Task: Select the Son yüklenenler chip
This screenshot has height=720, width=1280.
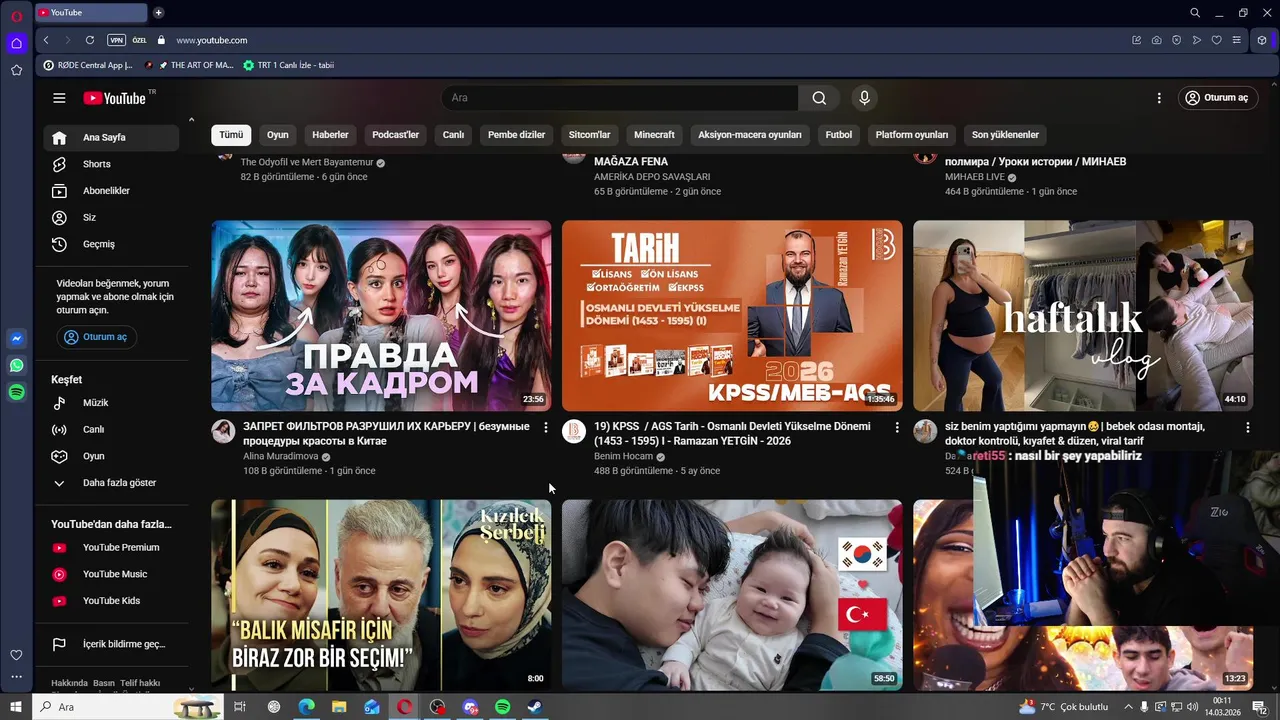Action: tap(1005, 135)
